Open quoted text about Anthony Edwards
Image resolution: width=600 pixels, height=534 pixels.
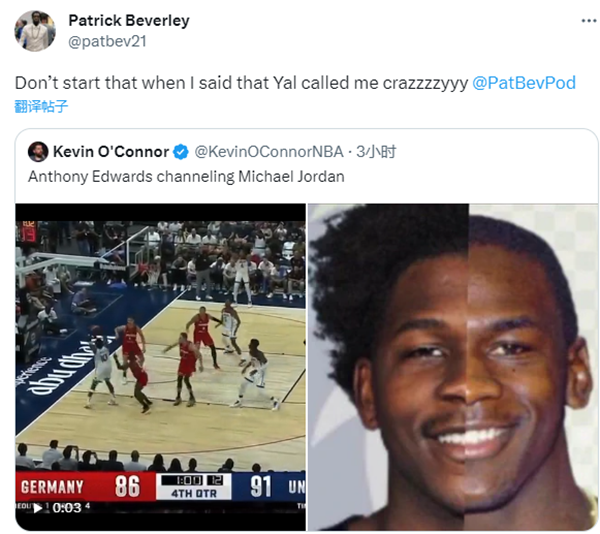[186, 177]
